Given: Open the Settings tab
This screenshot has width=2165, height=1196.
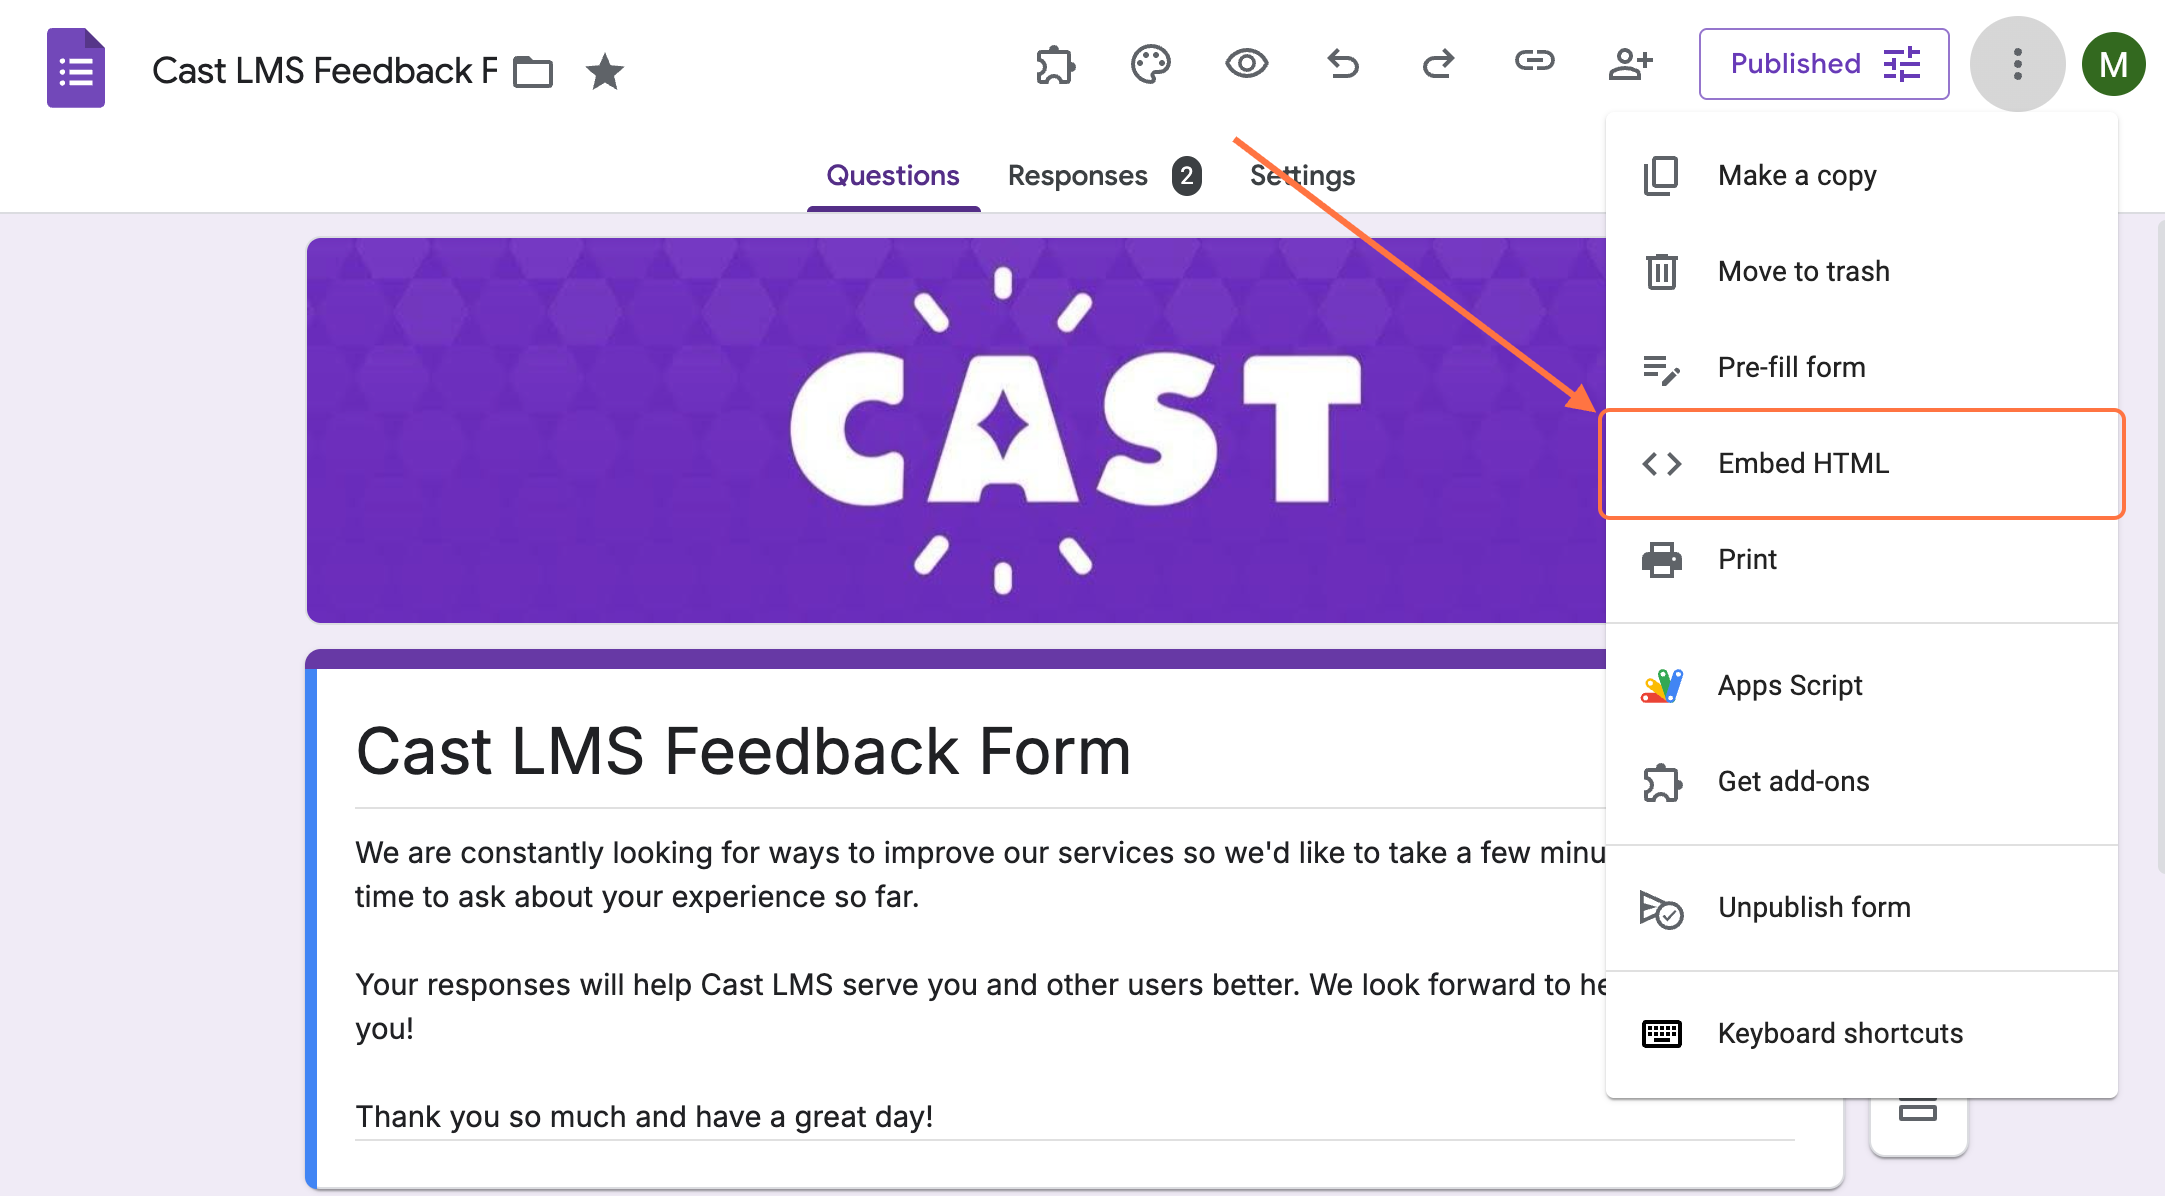Looking at the screenshot, I should tap(1302, 176).
